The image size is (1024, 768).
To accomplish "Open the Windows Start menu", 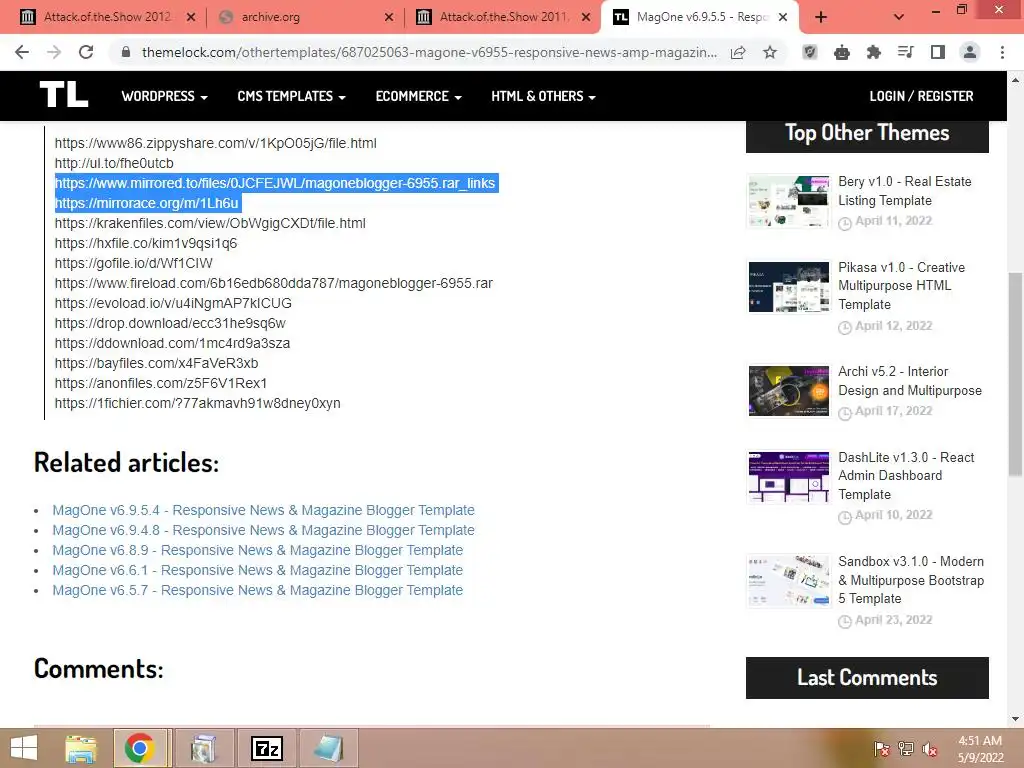I will [x=24, y=748].
